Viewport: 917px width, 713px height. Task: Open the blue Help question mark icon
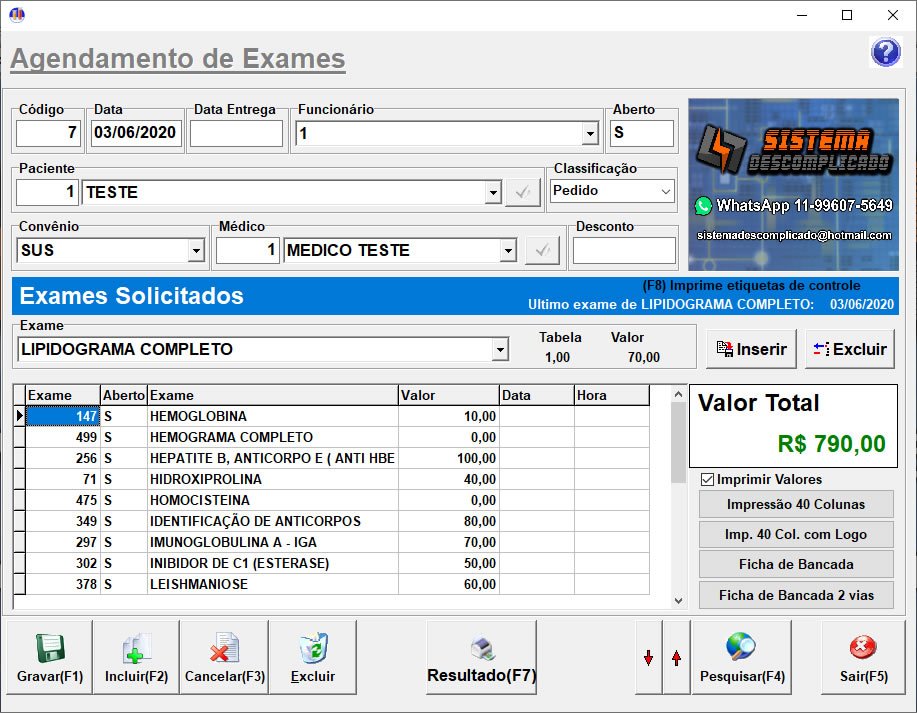(886, 51)
